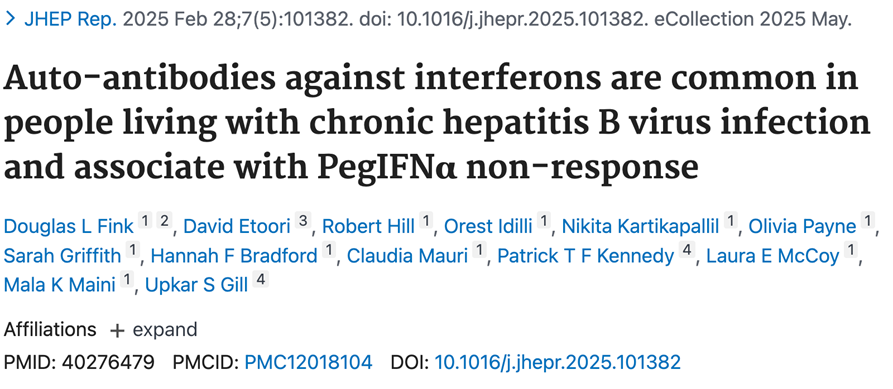Open author Sarah Griffith

(x=62, y=256)
